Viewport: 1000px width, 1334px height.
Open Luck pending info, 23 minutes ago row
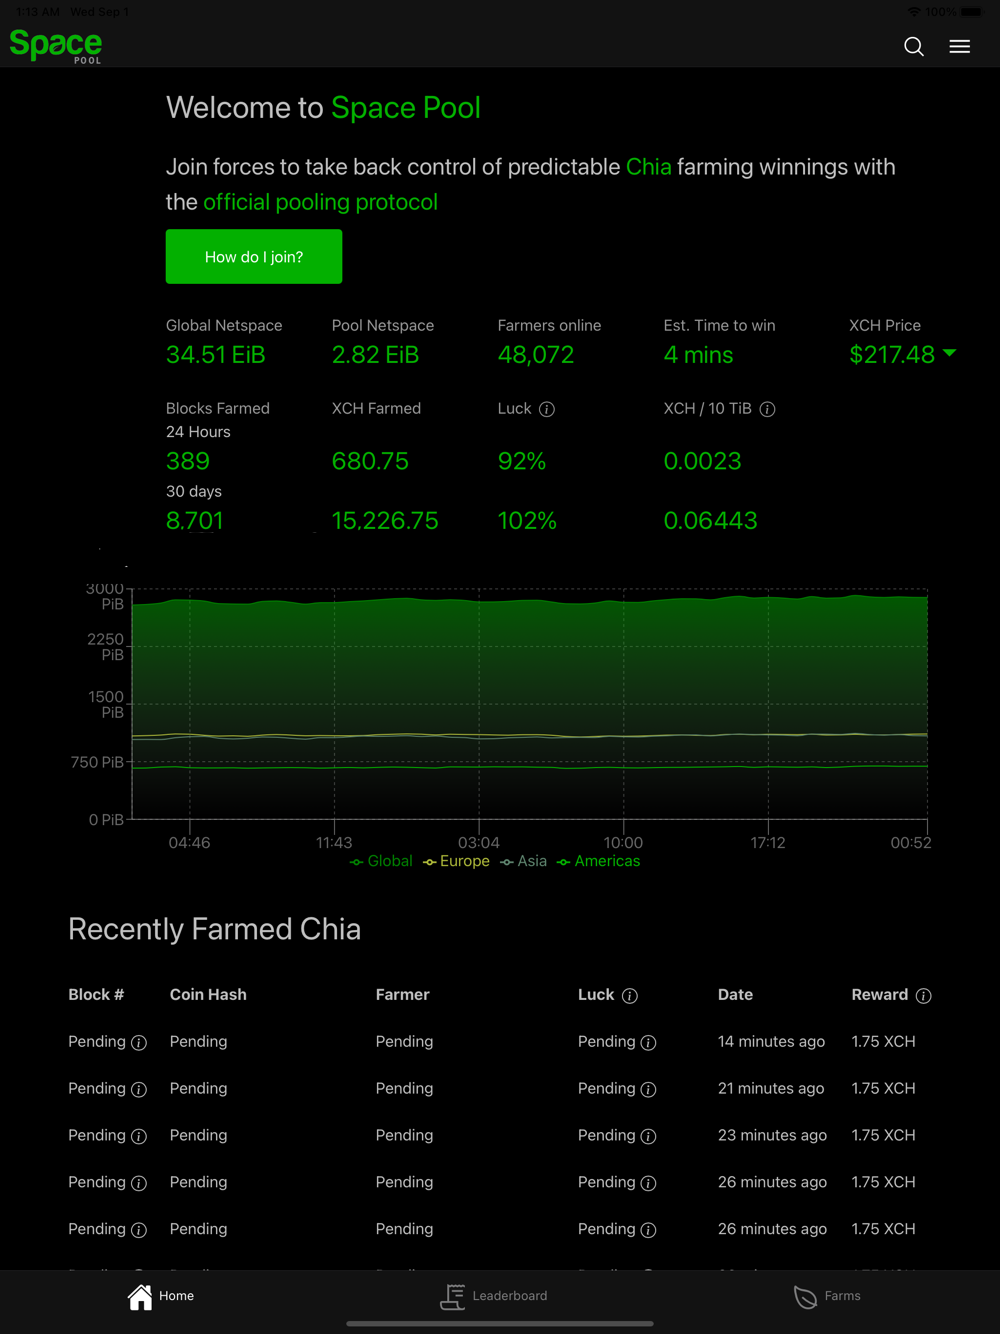648,1136
